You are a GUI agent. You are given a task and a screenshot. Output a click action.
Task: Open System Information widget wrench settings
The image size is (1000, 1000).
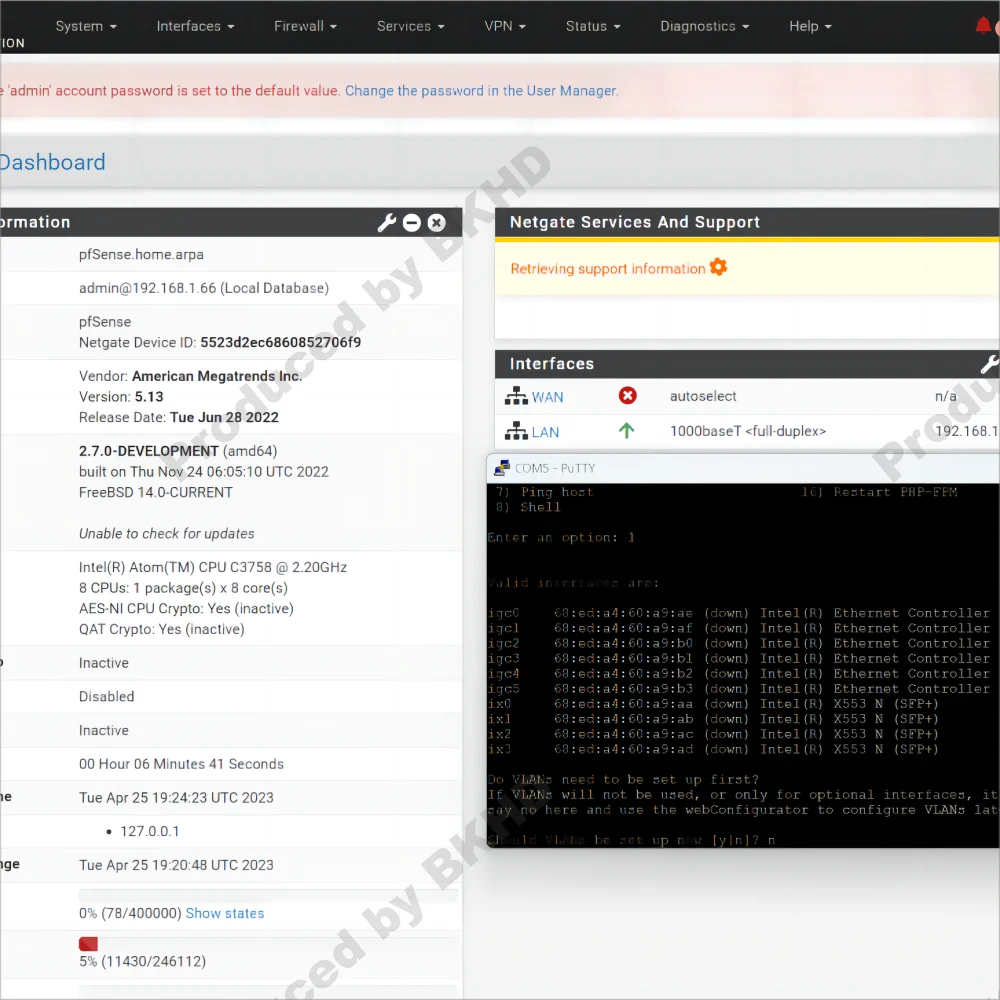(386, 223)
